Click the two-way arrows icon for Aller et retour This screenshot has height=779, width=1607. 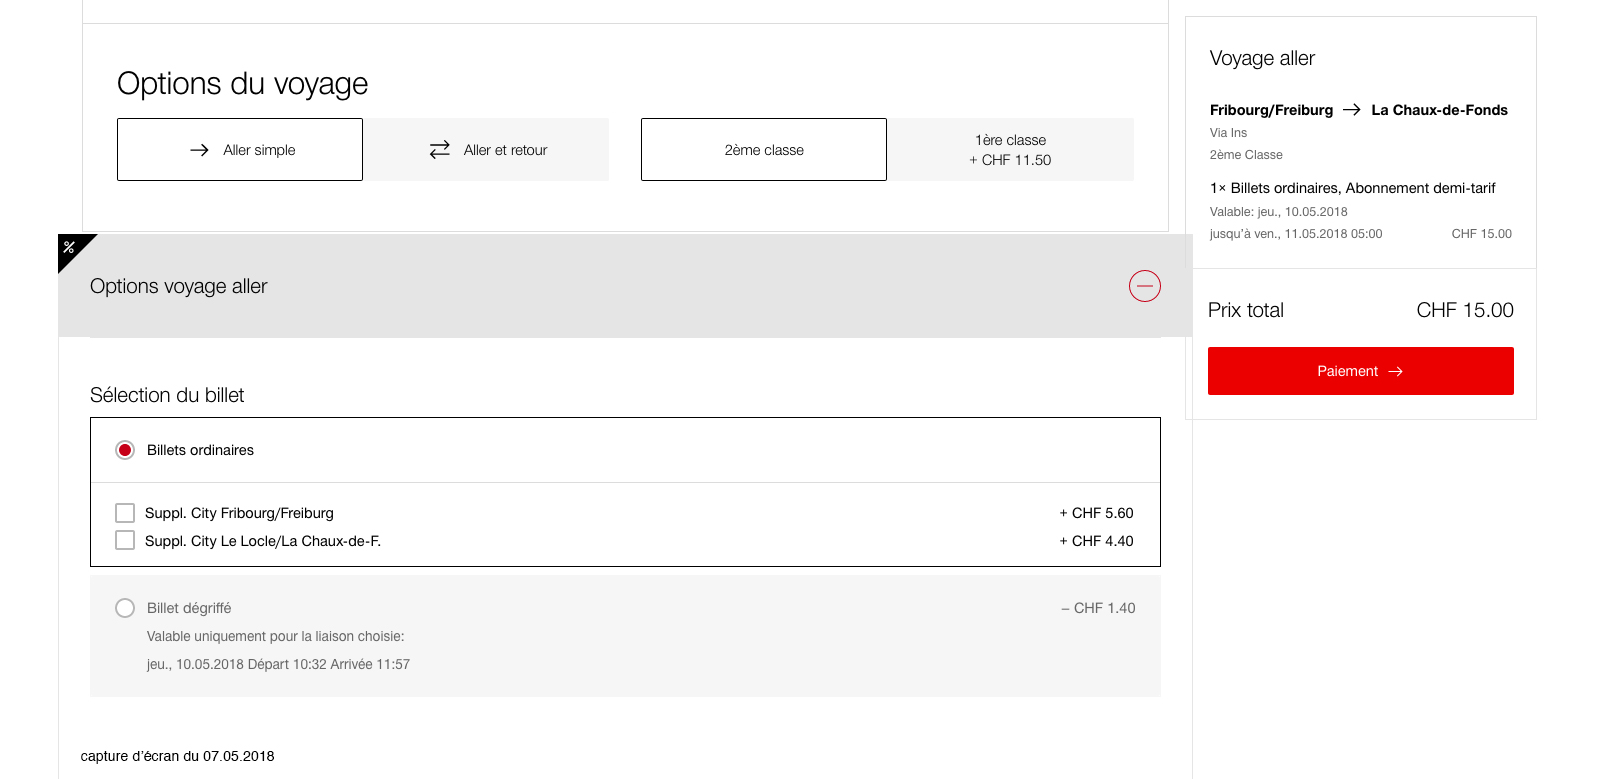(x=440, y=150)
